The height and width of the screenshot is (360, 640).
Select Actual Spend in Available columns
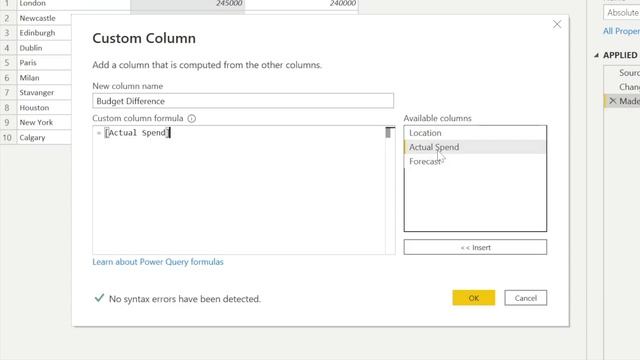475,147
